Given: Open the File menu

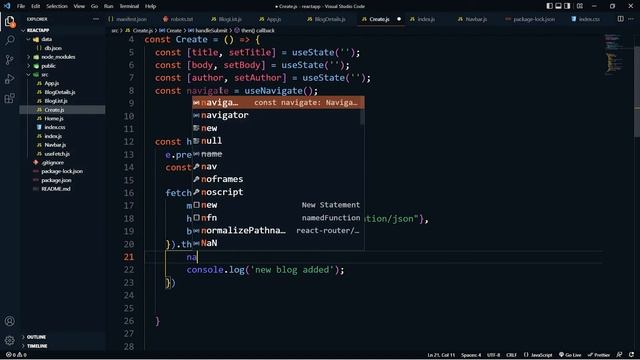Looking at the screenshot, I should 21,6.
